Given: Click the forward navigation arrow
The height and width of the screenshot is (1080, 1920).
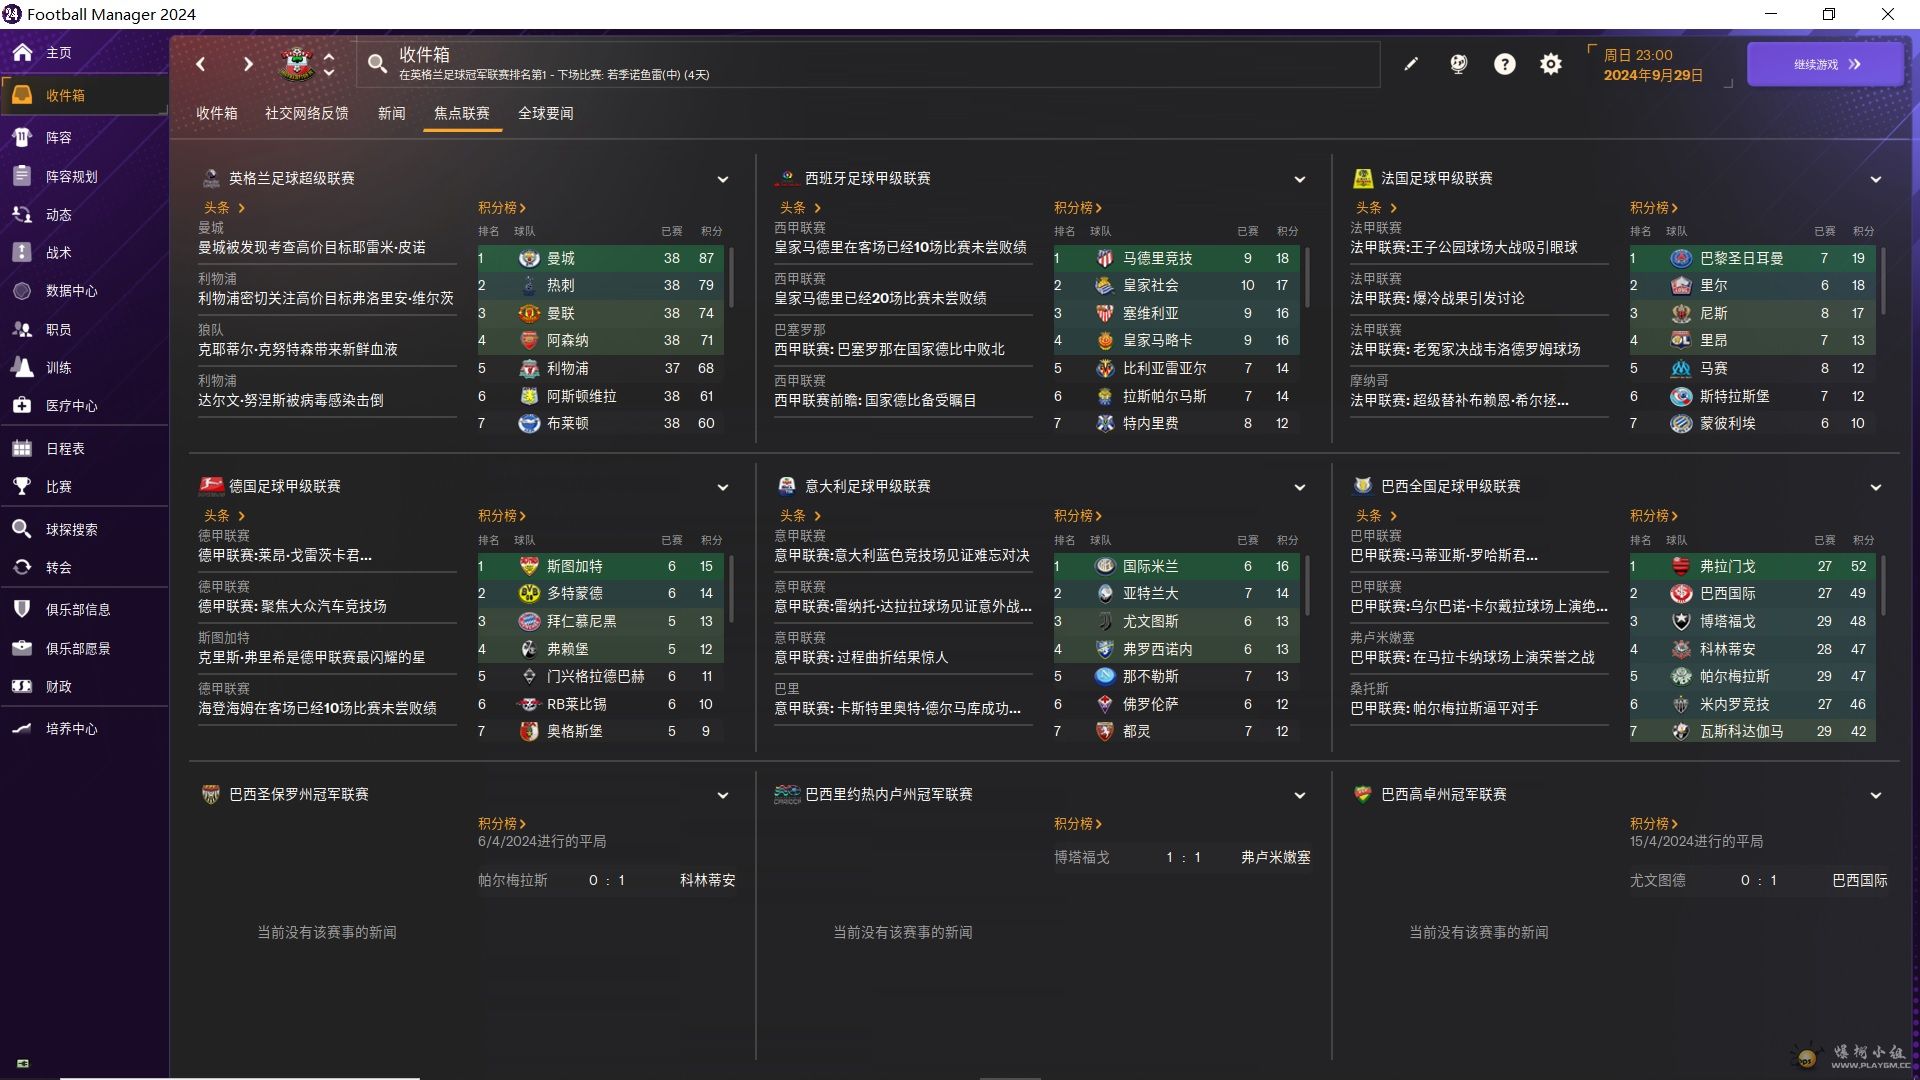Looking at the screenshot, I should [x=248, y=64].
